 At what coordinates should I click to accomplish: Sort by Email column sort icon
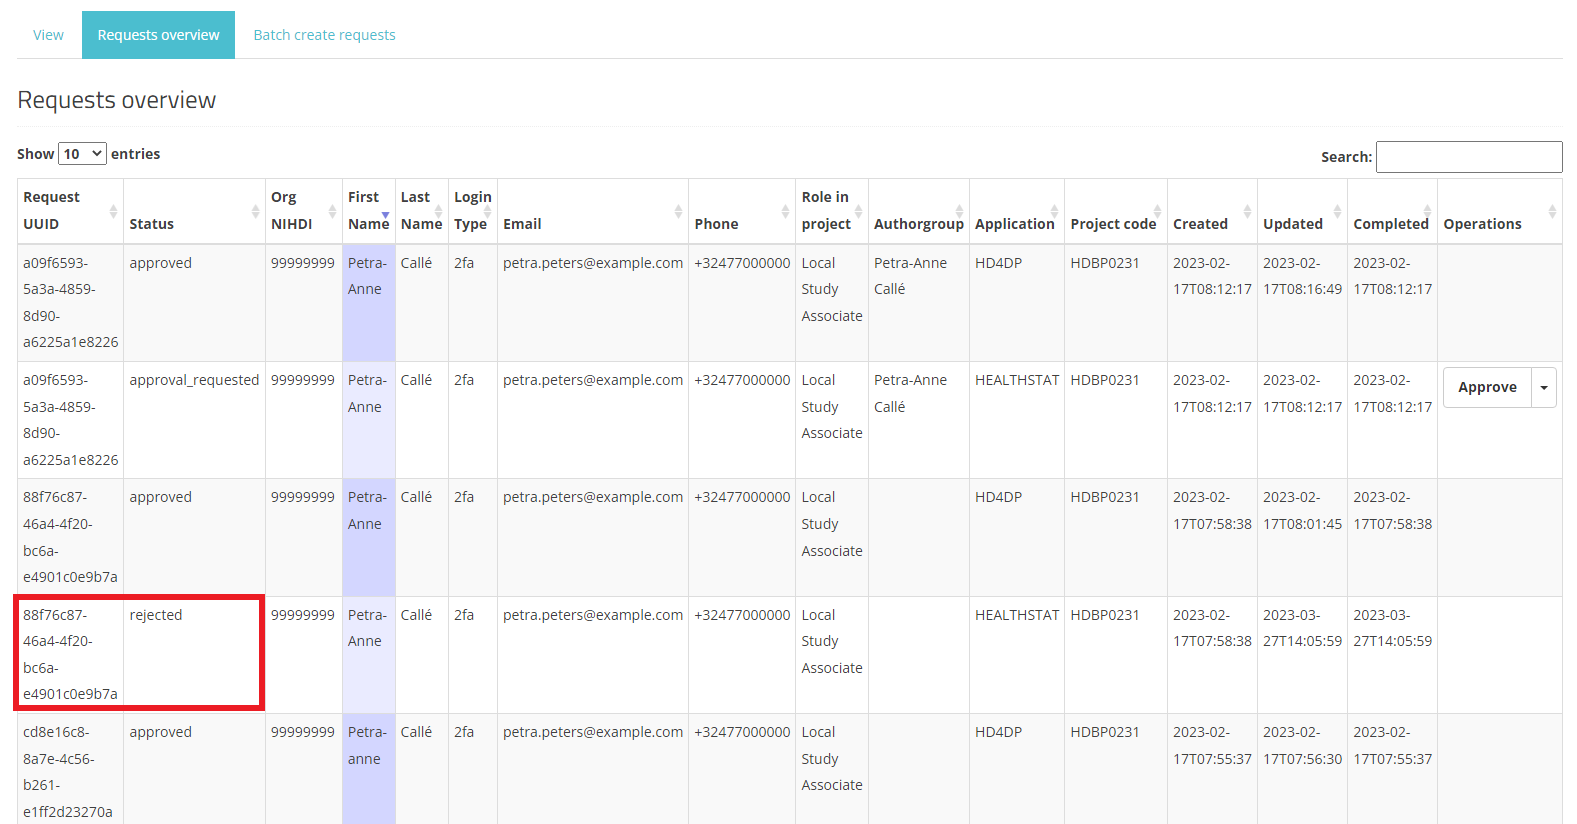(678, 211)
